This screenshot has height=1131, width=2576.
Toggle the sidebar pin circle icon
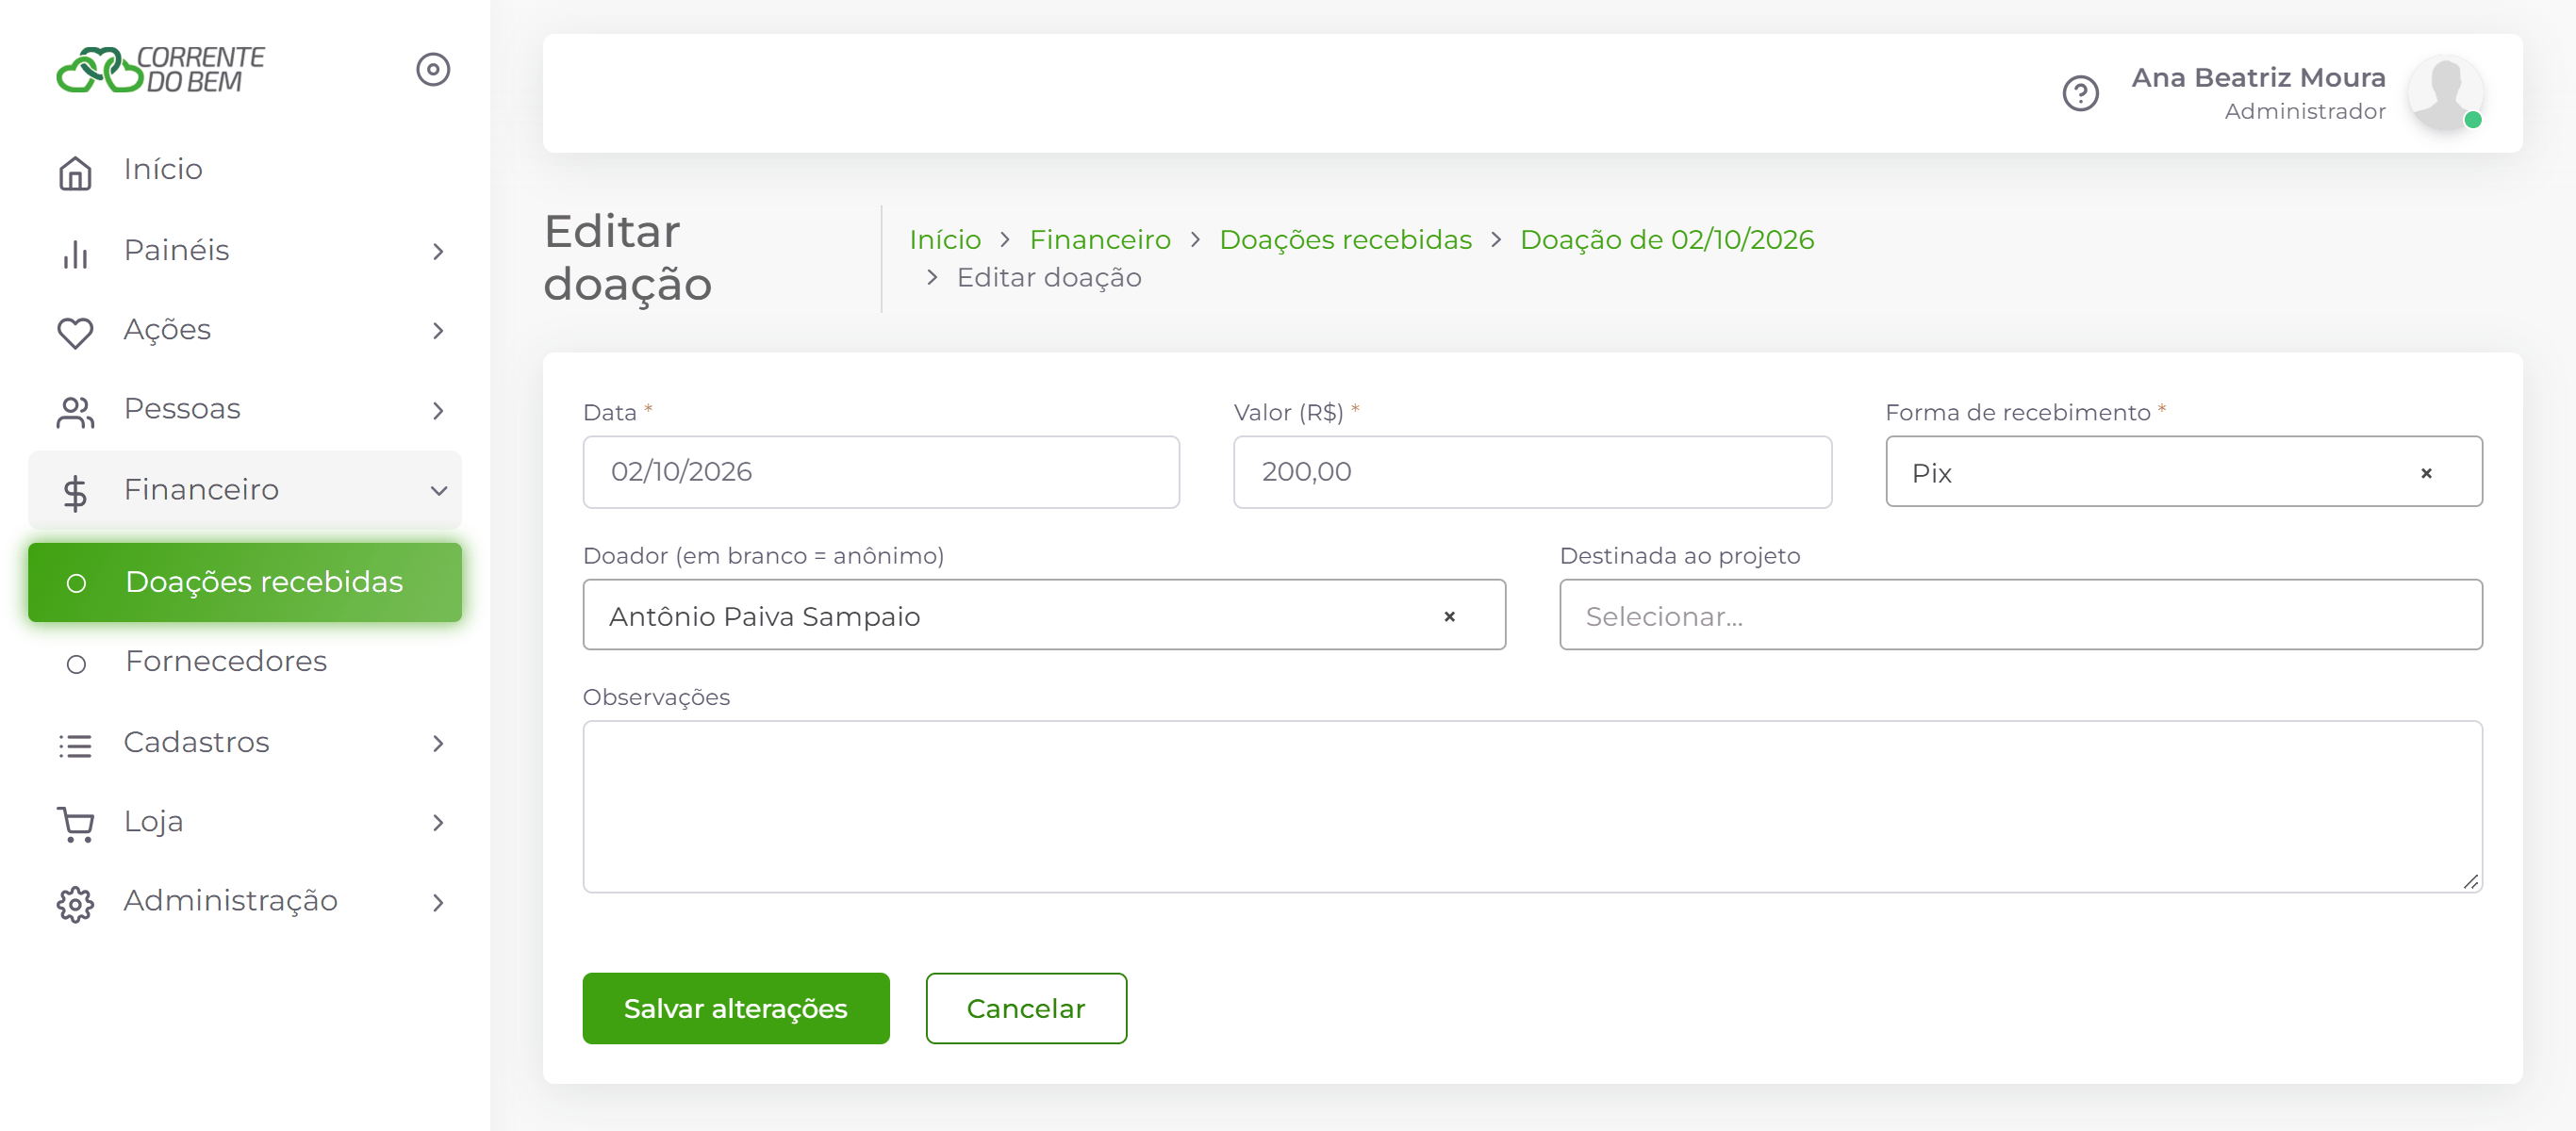pyautogui.click(x=433, y=70)
